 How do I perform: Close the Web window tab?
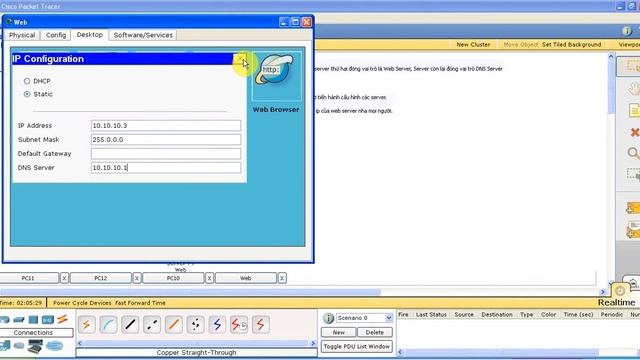(282, 278)
